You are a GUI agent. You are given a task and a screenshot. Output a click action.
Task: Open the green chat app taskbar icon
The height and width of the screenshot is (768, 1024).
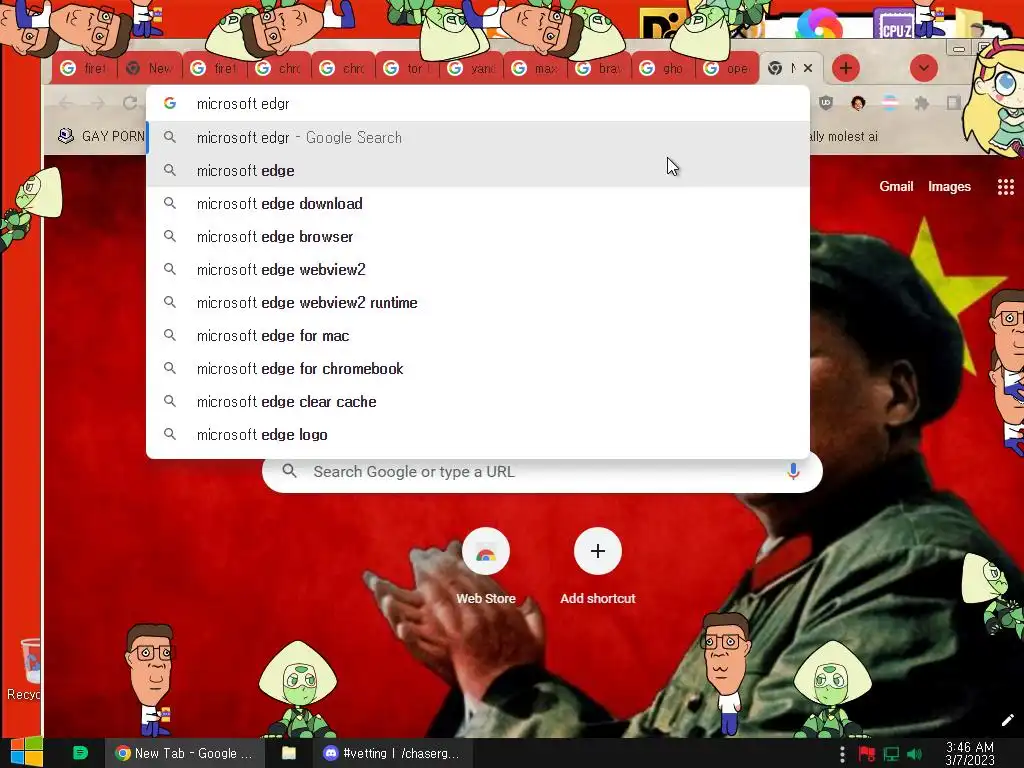[x=80, y=753]
